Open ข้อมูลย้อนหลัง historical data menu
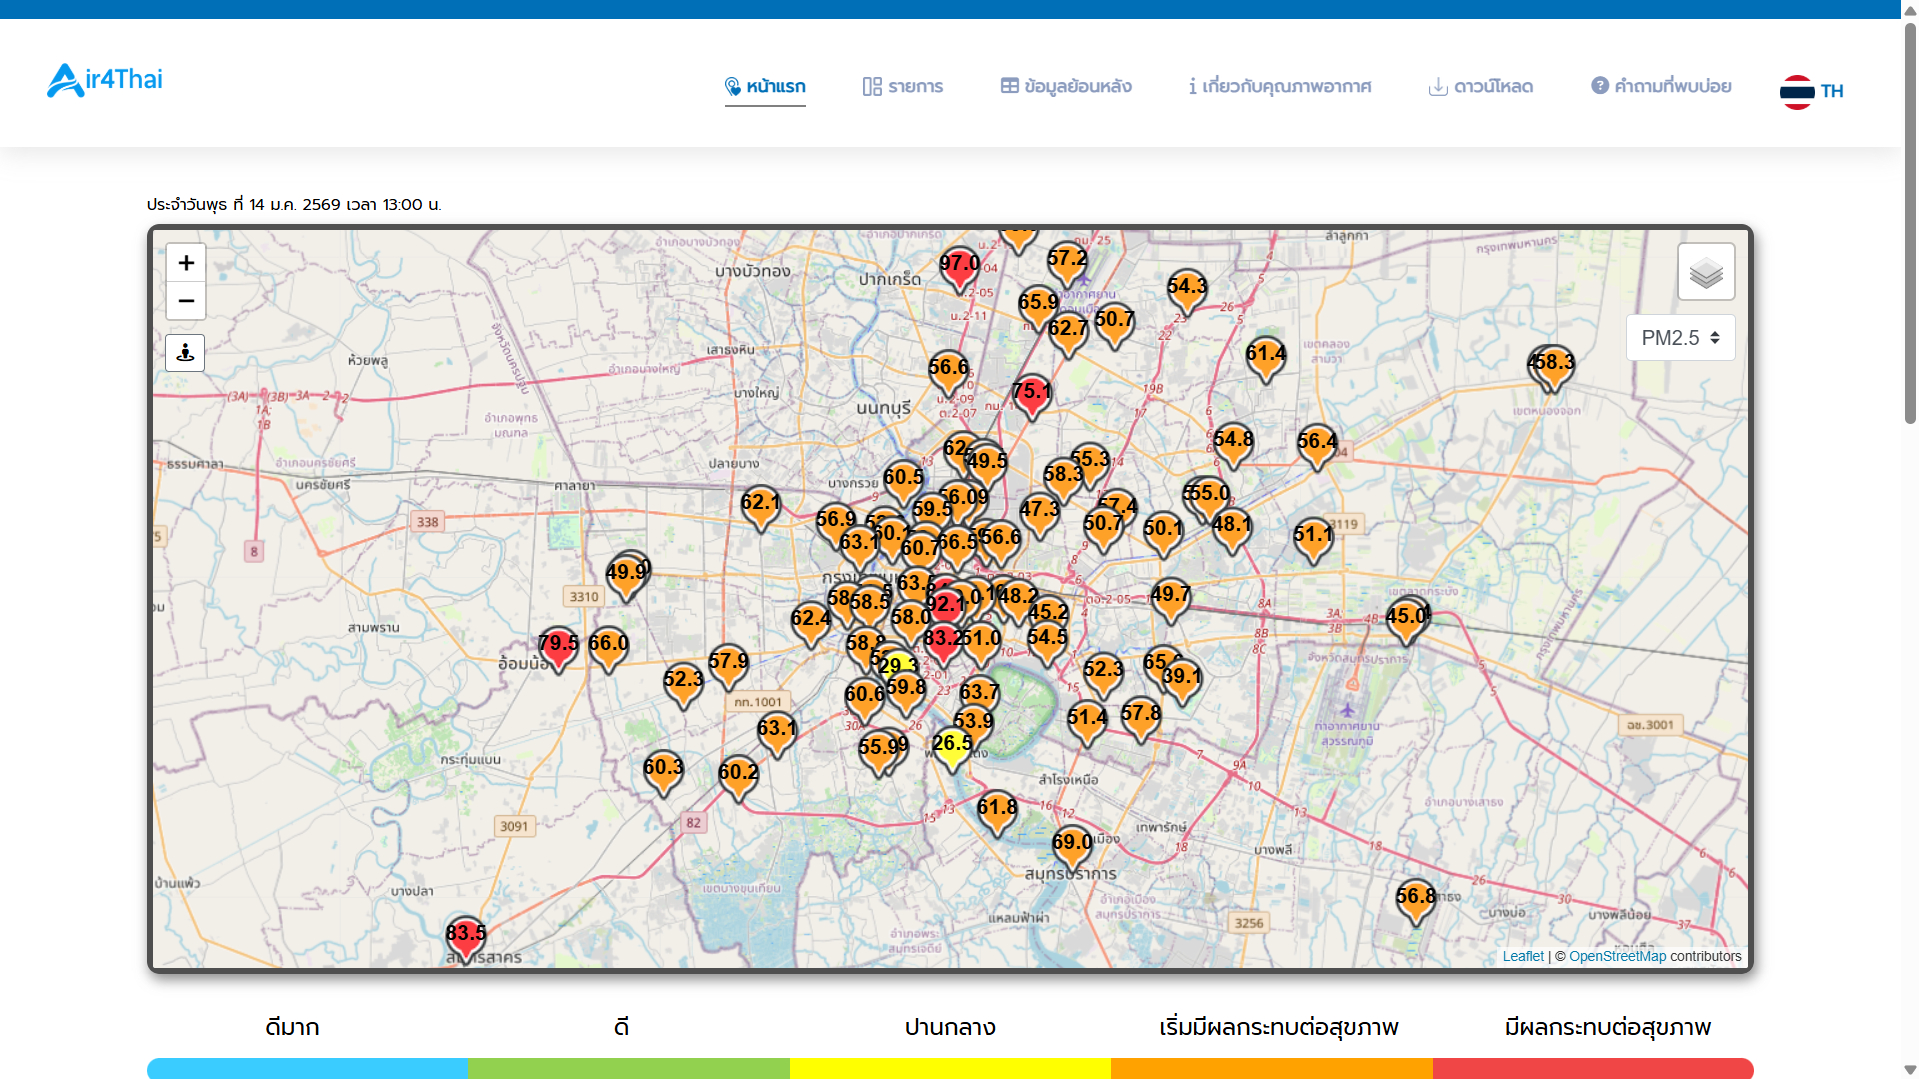Viewport: 1919px width, 1079px height. point(1066,87)
